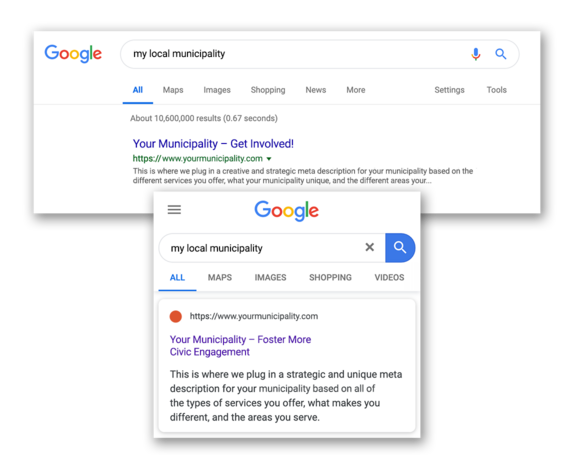Click the desktop magnifier search icon

(x=500, y=54)
